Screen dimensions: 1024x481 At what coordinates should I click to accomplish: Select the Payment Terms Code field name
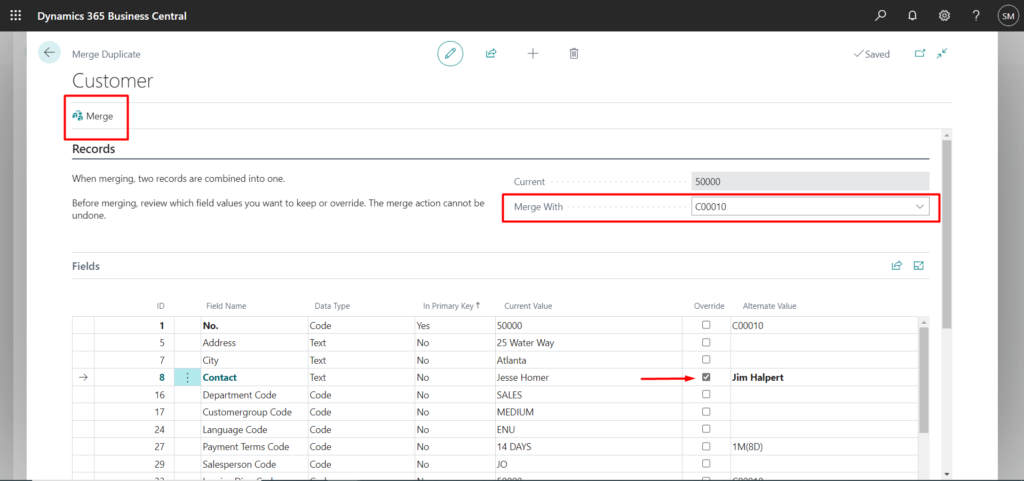[246, 447]
